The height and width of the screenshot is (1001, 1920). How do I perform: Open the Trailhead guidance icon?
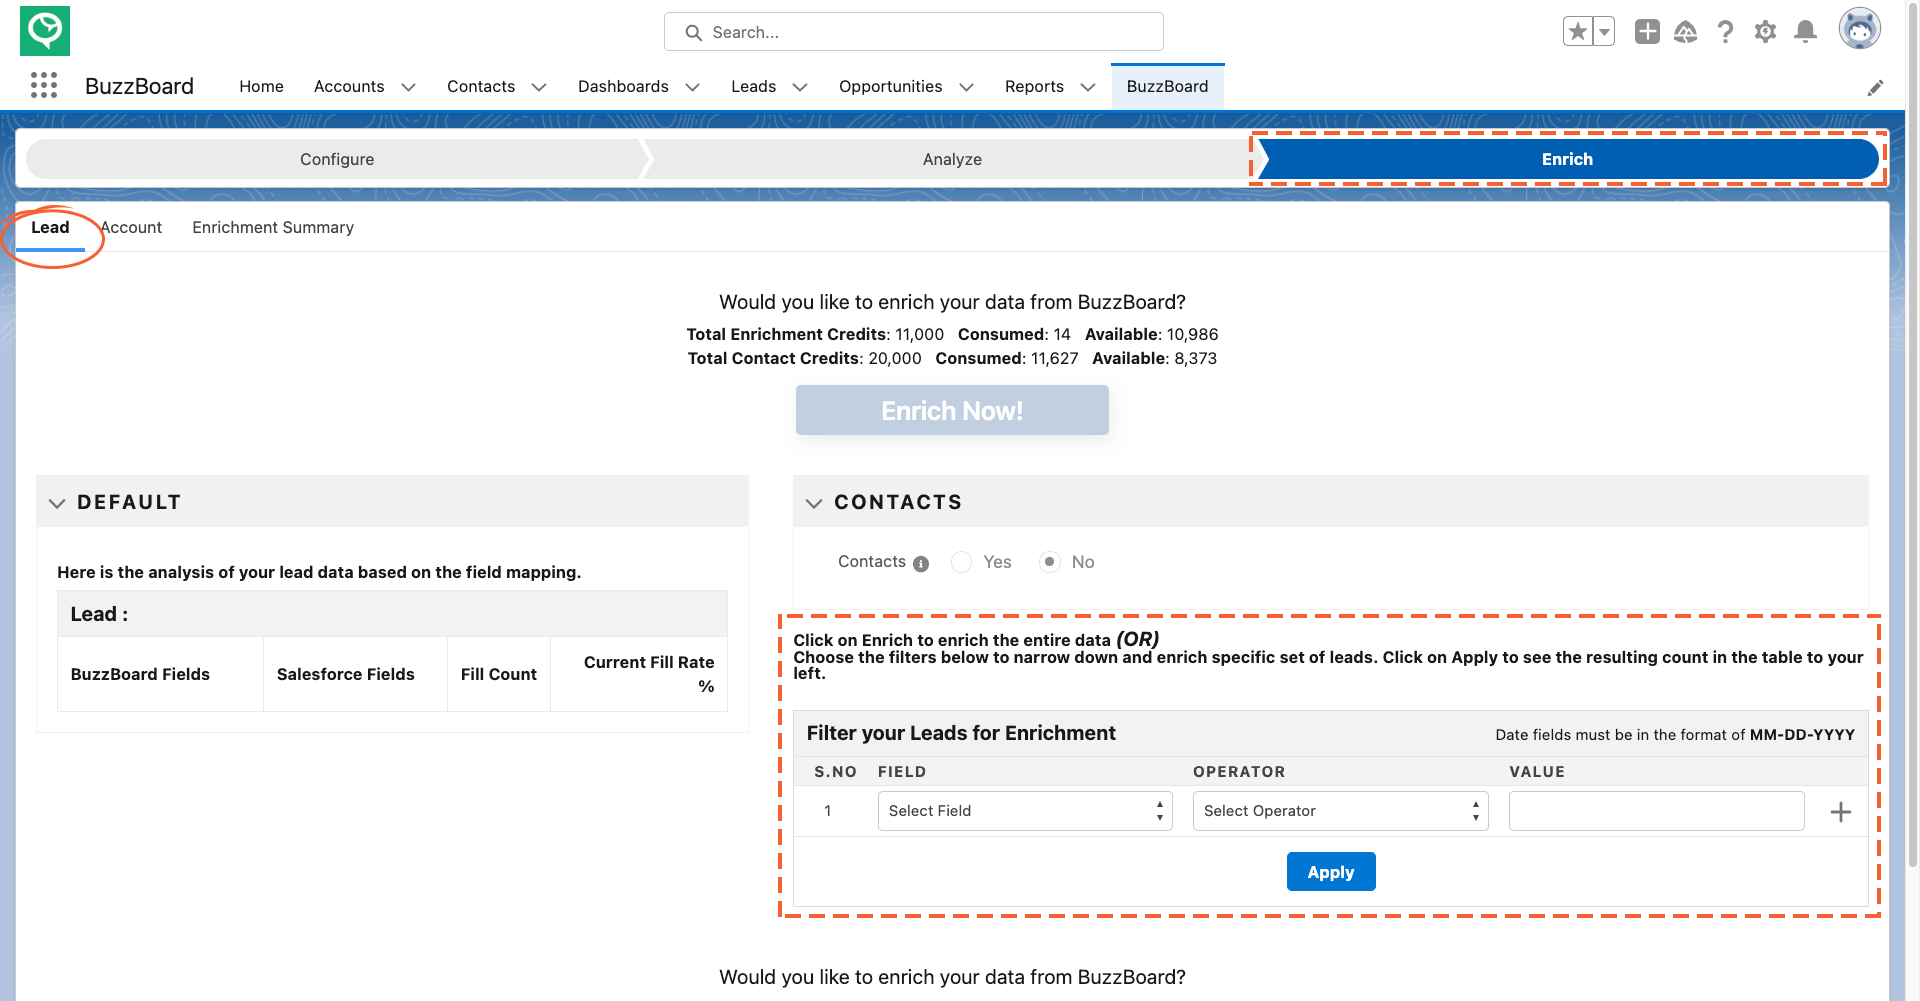[1686, 32]
